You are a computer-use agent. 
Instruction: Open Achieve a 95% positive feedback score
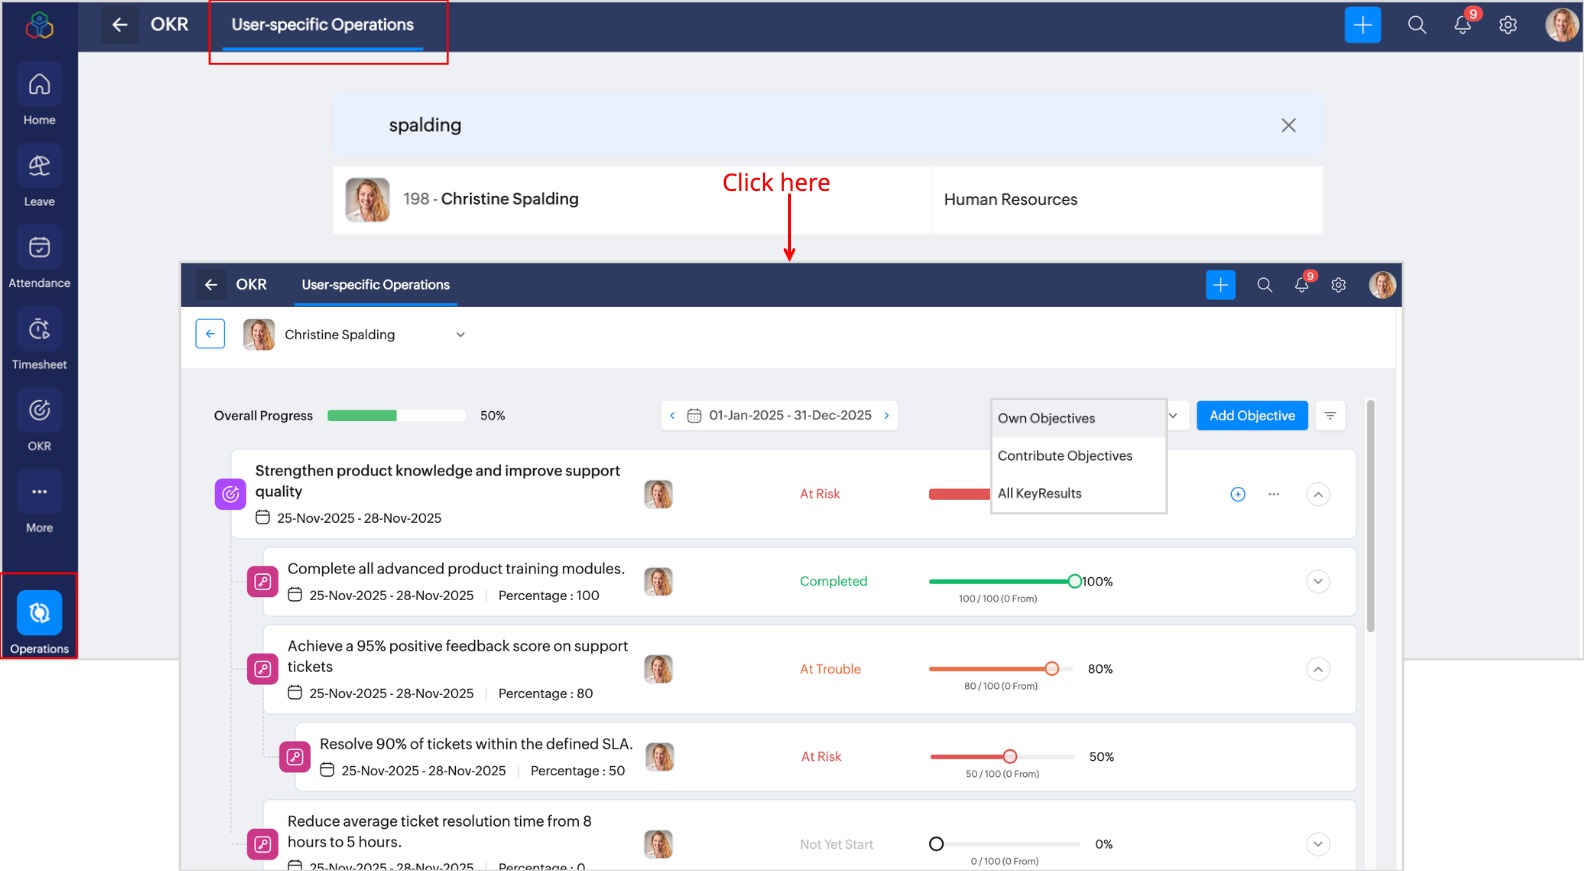458,657
